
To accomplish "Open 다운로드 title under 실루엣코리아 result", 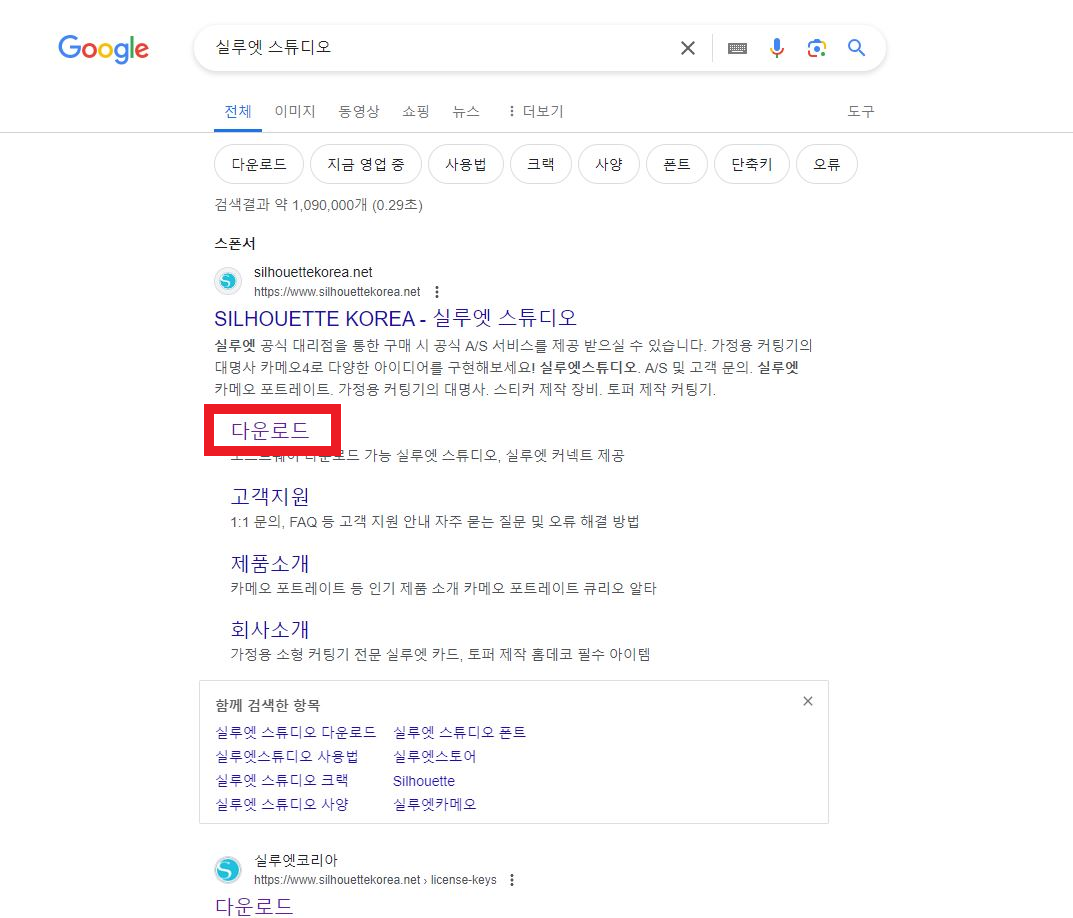I will 254,906.
